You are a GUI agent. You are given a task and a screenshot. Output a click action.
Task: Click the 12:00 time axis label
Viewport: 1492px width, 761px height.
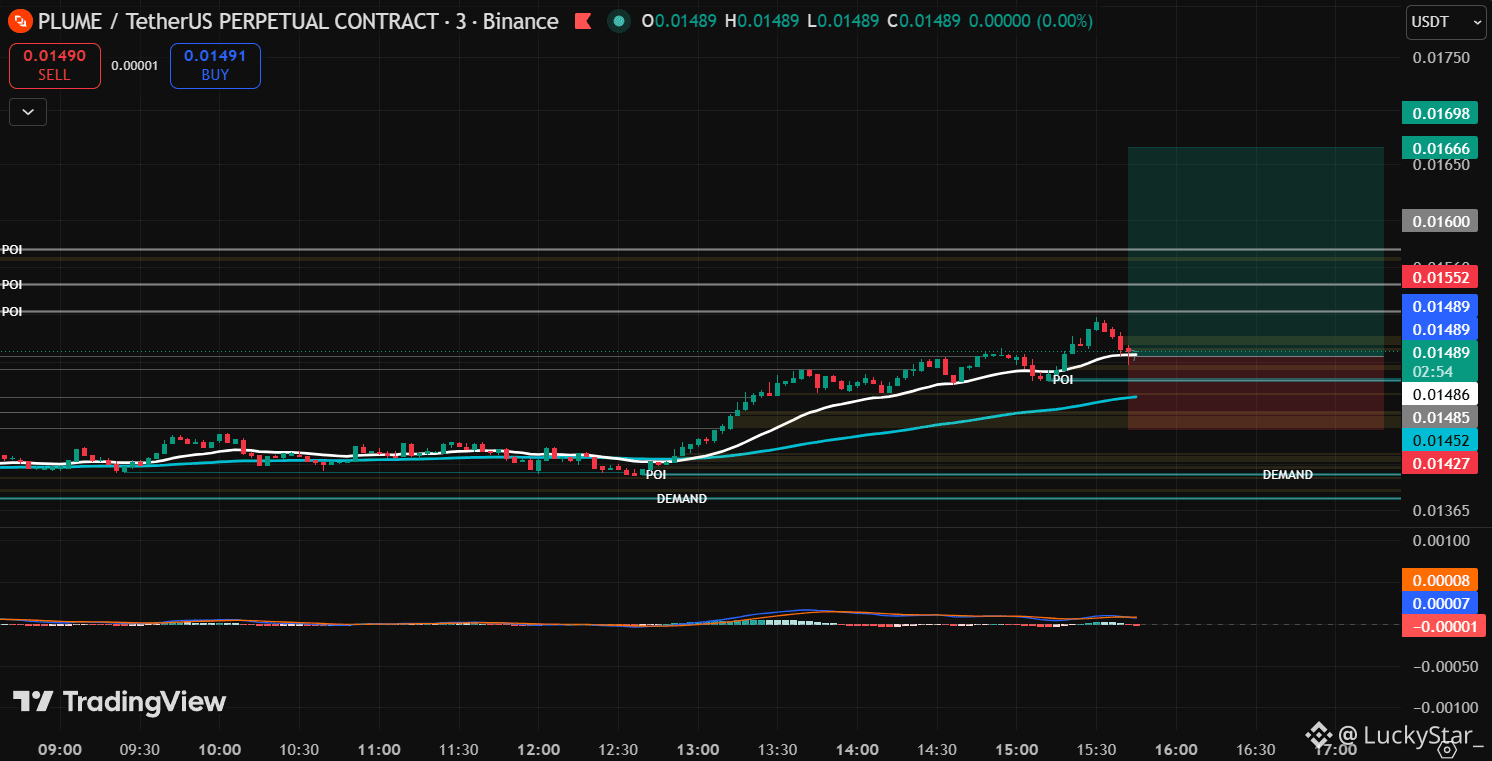(x=538, y=750)
